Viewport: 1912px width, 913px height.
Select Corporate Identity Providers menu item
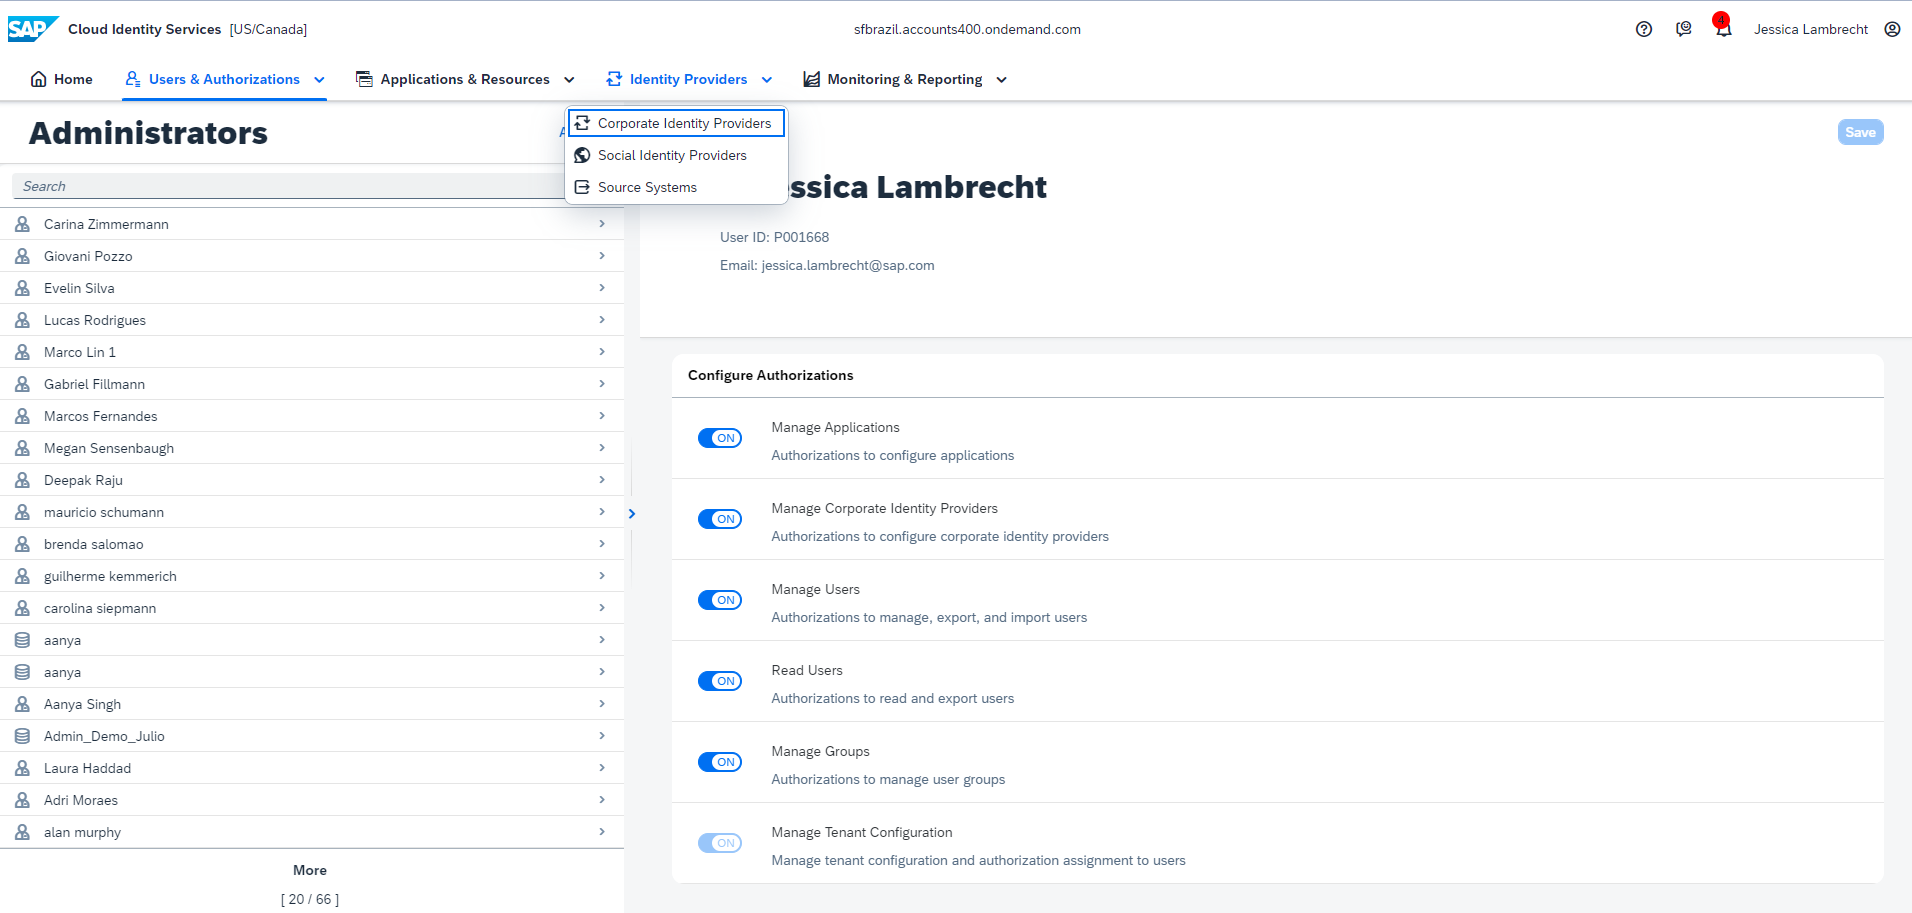click(676, 123)
